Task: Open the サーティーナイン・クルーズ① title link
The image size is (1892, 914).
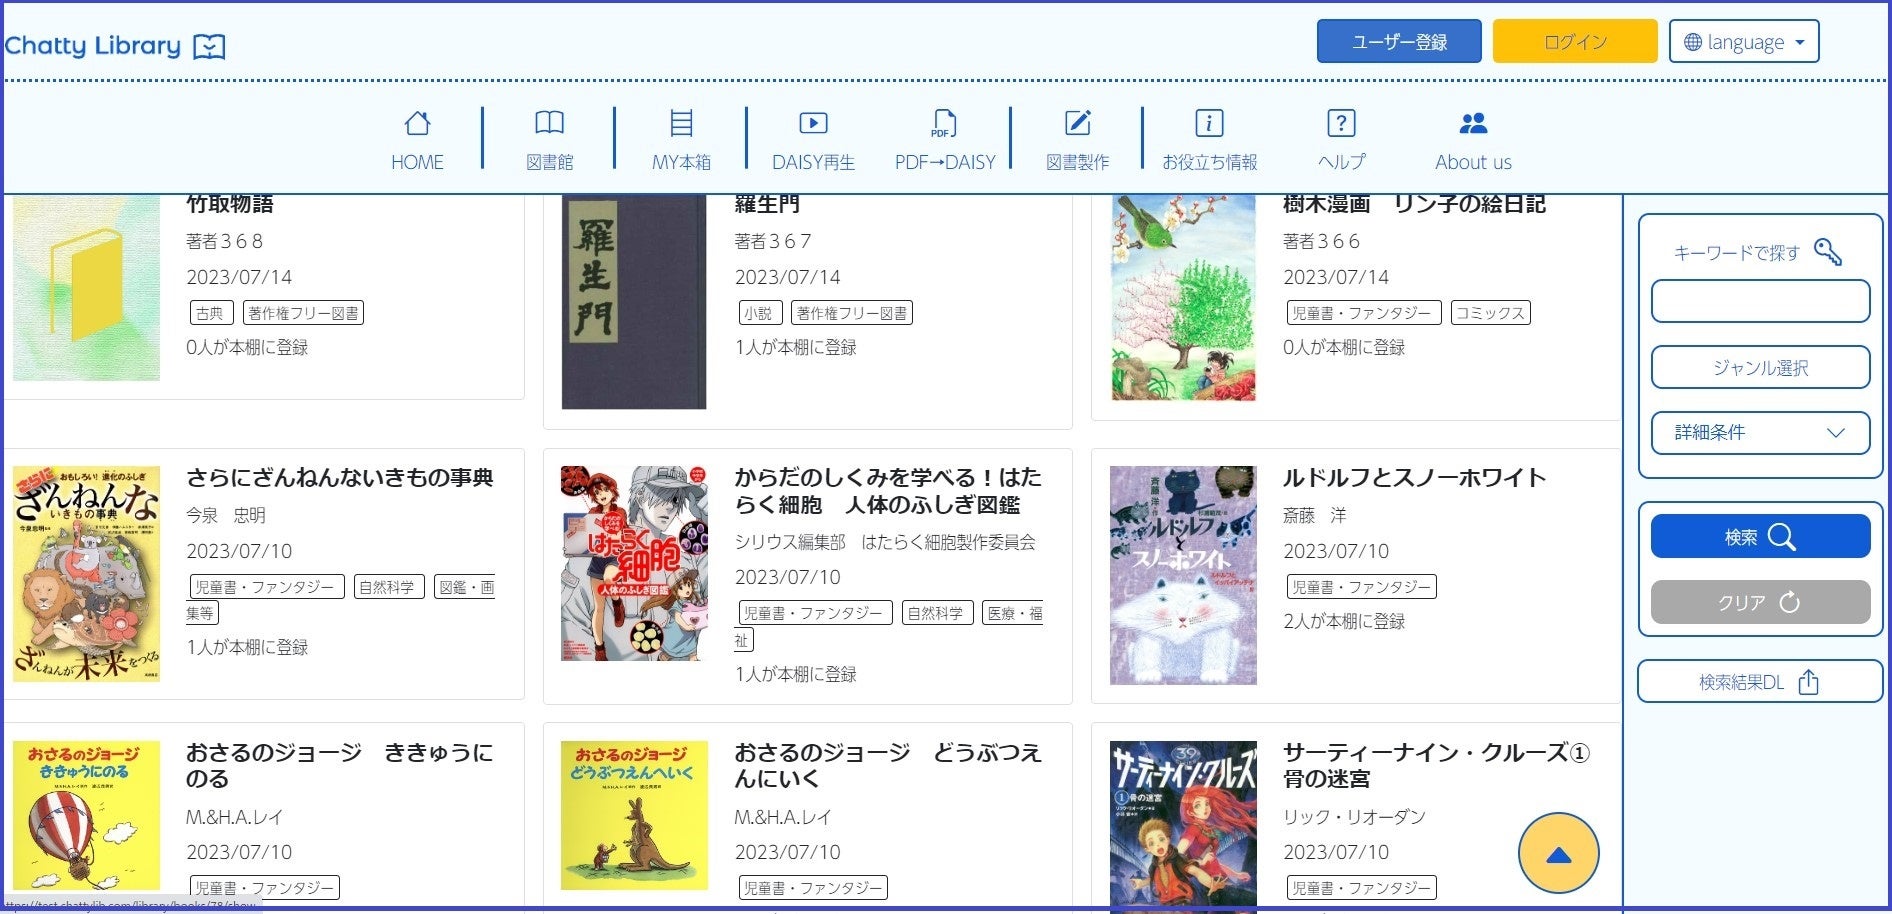Action: 1436,765
